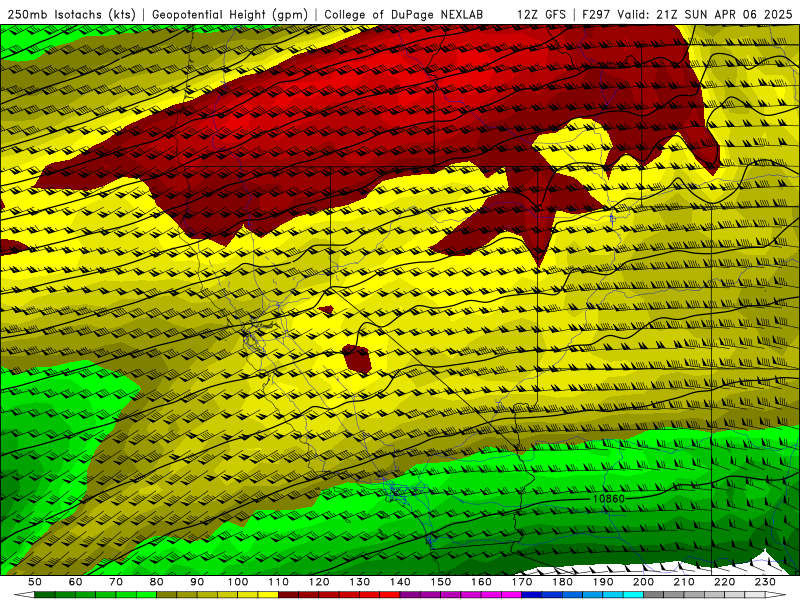Click the 80 knot legend value
This screenshot has width=800, height=600.
point(157,582)
